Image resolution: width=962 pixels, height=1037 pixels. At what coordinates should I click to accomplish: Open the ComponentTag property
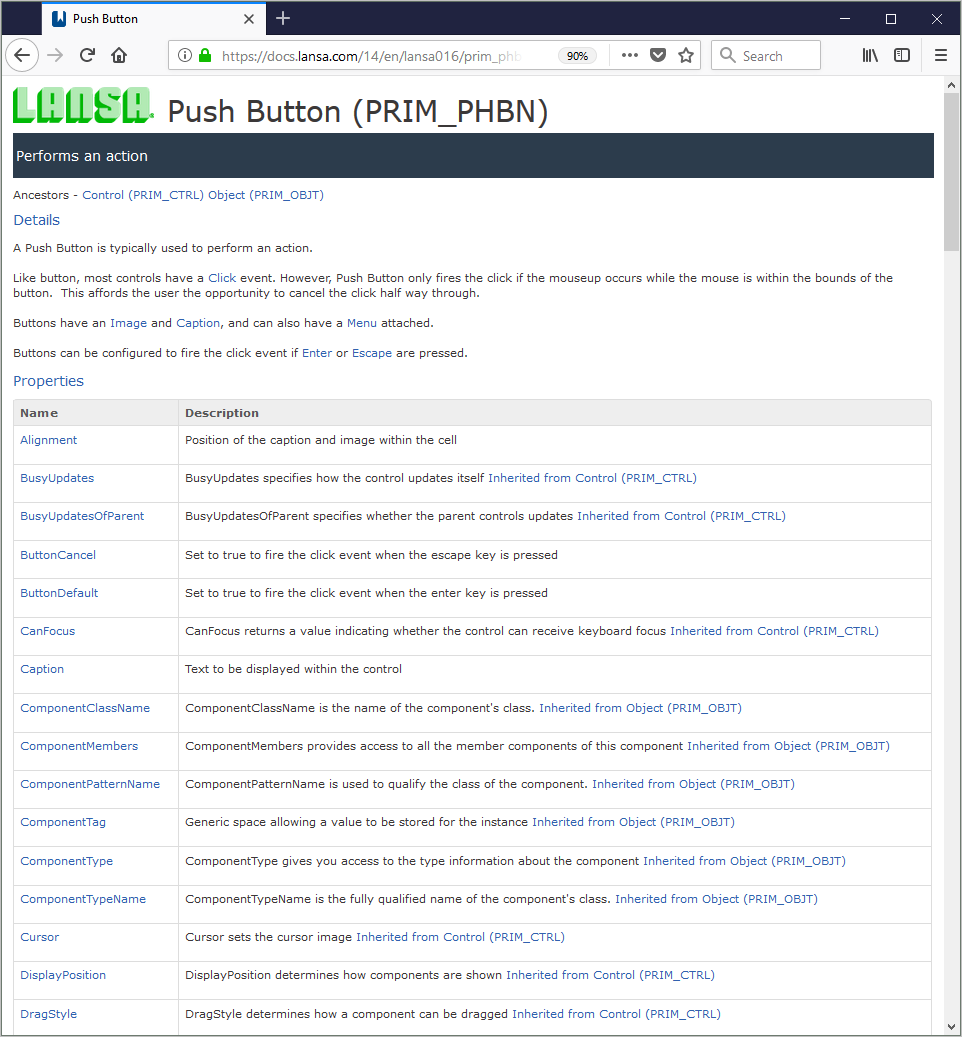tap(63, 822)
